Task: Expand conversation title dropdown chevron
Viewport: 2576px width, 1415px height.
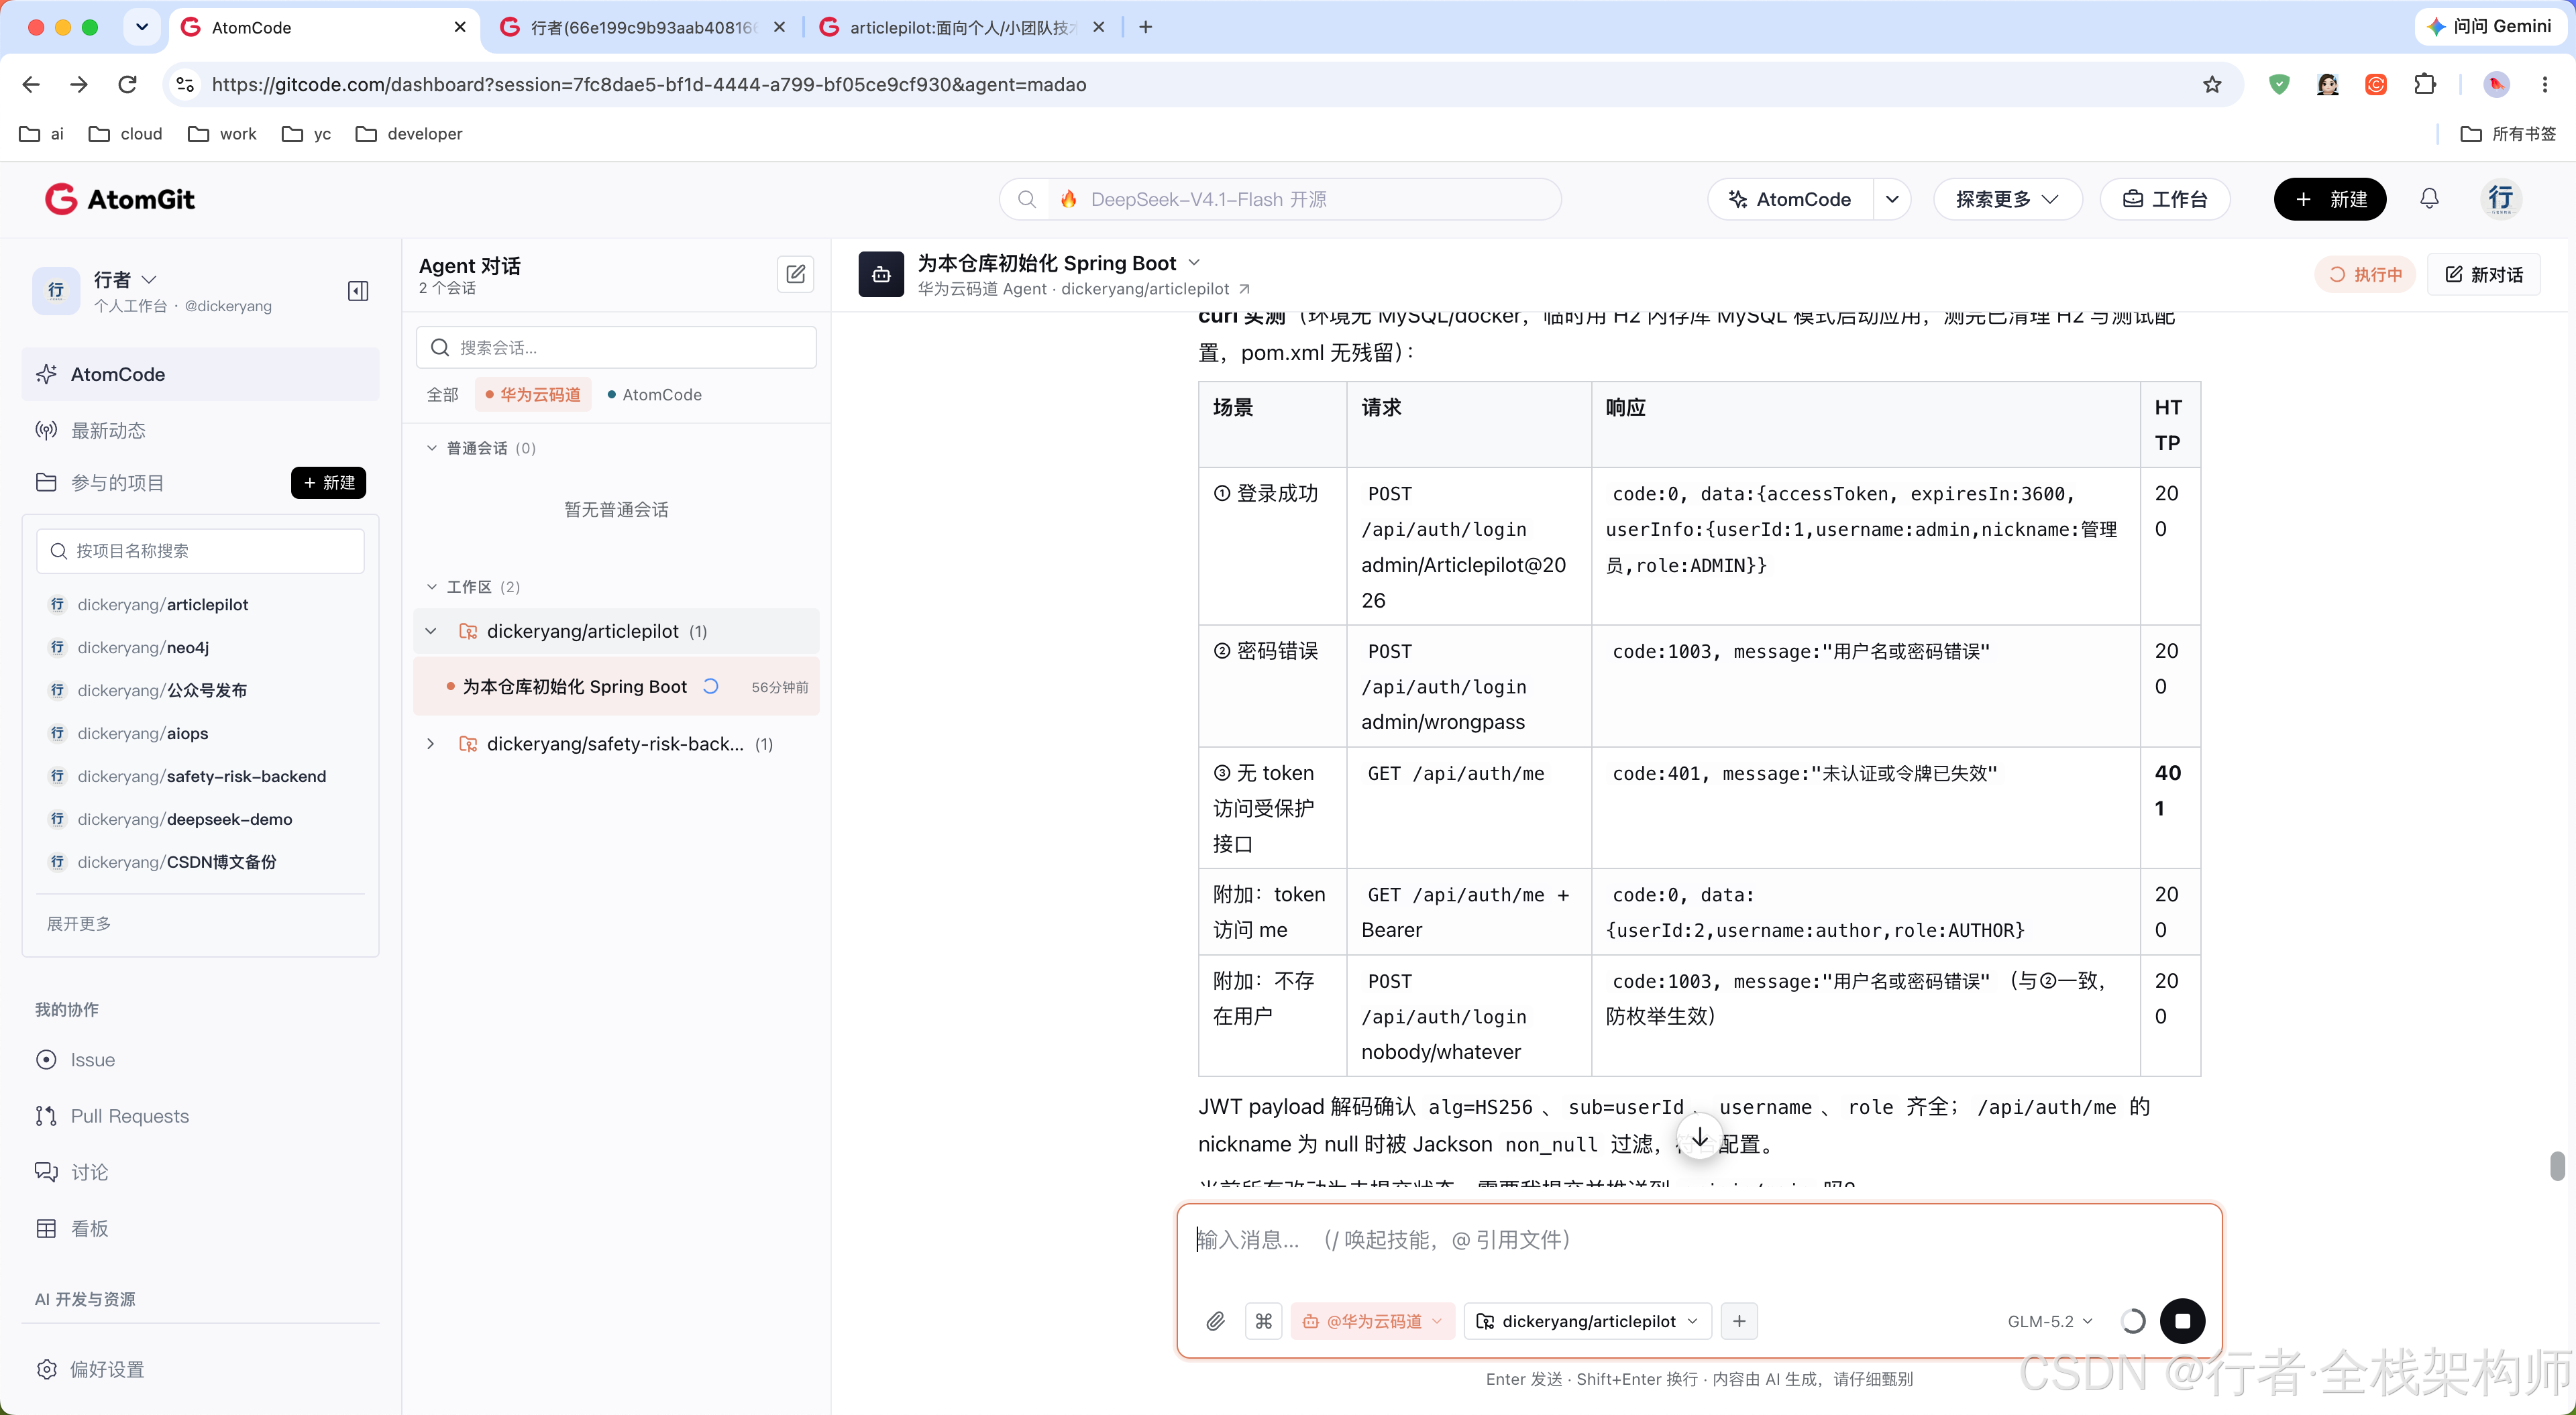Action: click(1194, 263)
